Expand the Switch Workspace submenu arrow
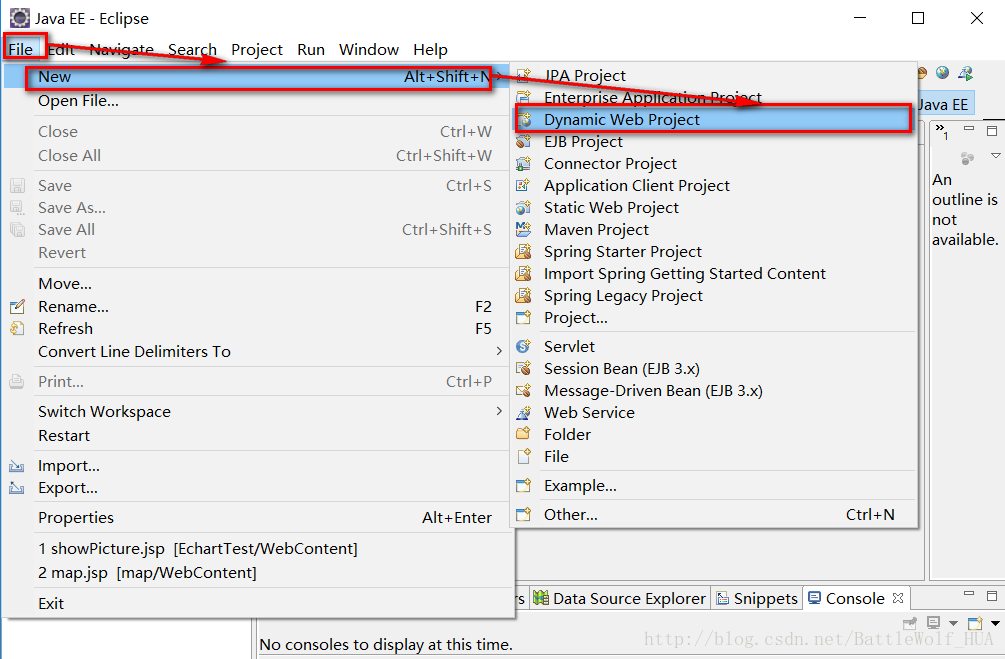1005x659 pixels. coord(499,411)
